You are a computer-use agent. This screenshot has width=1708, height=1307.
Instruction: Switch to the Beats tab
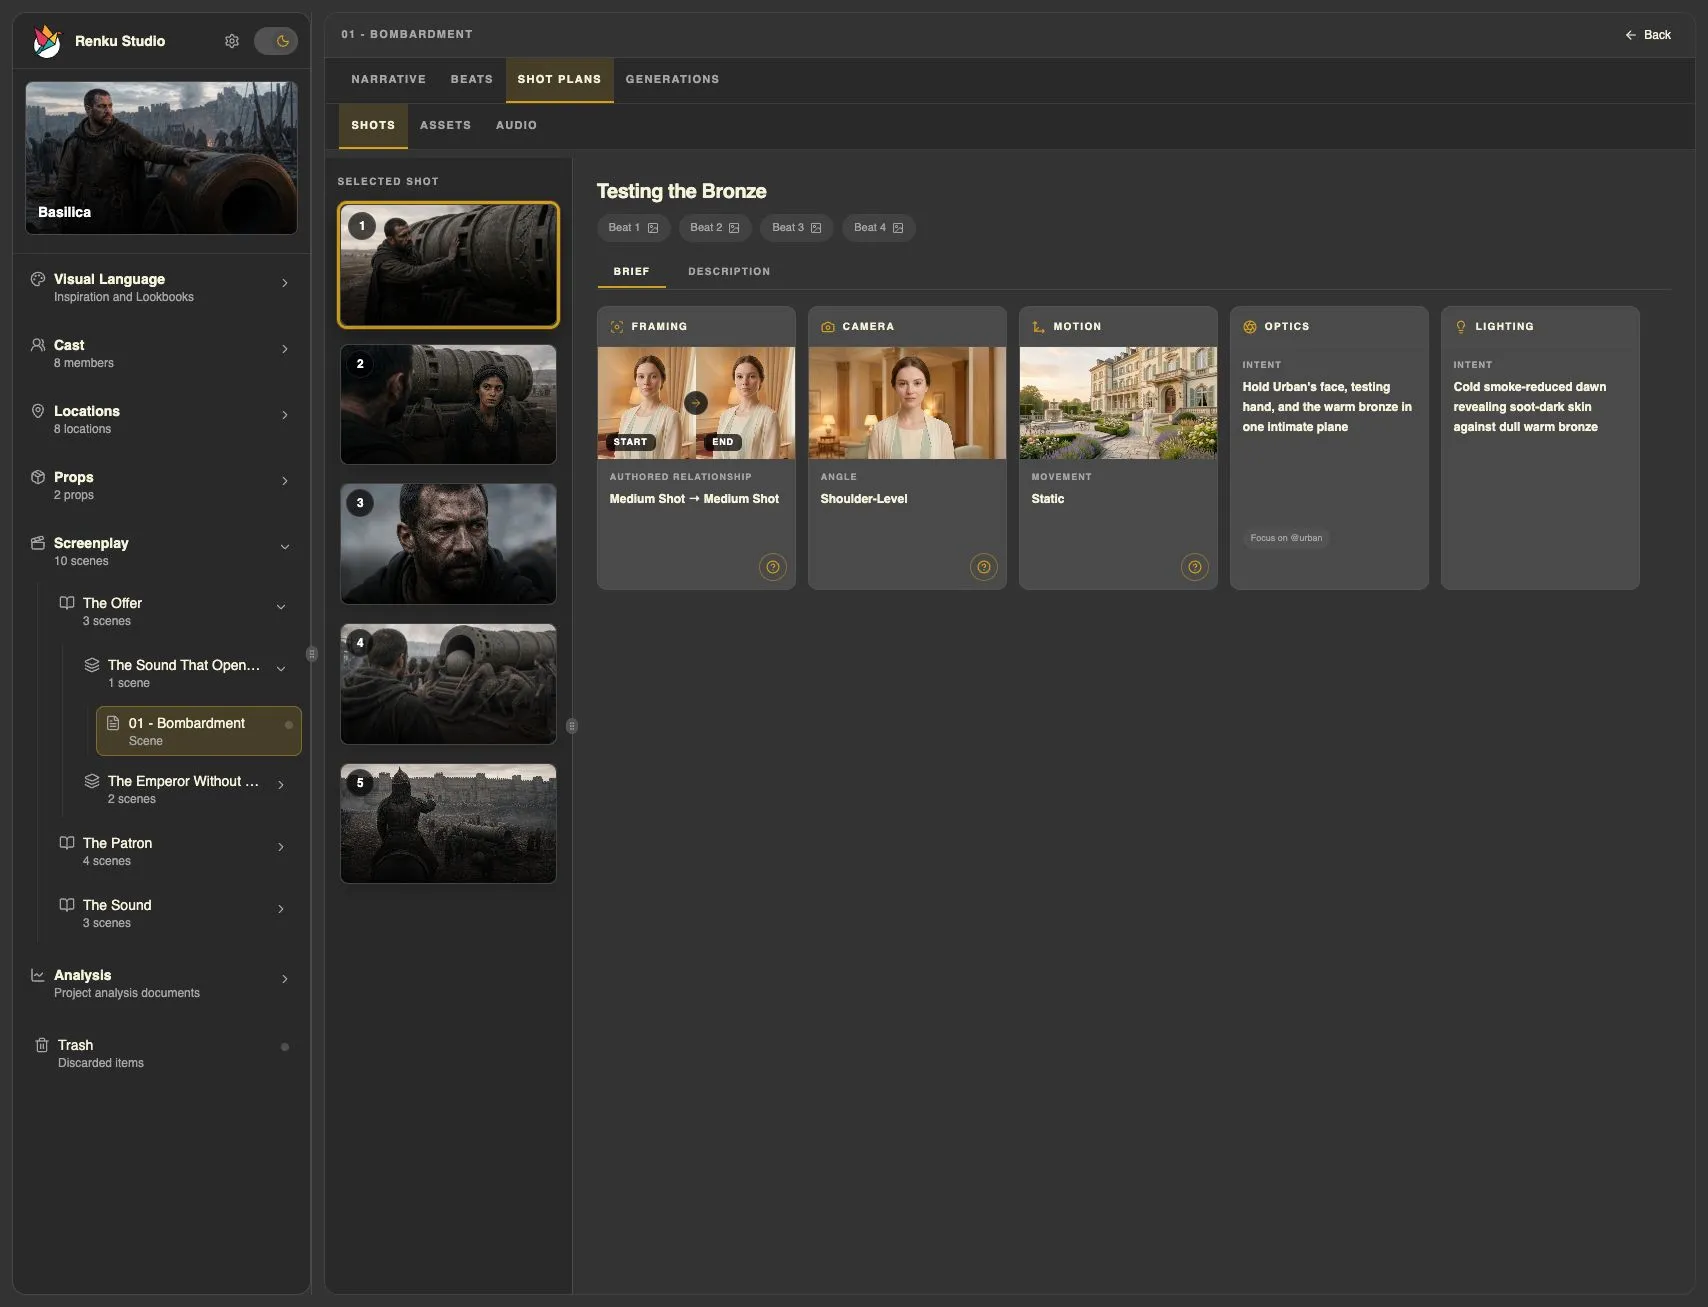tap(471, 79)
